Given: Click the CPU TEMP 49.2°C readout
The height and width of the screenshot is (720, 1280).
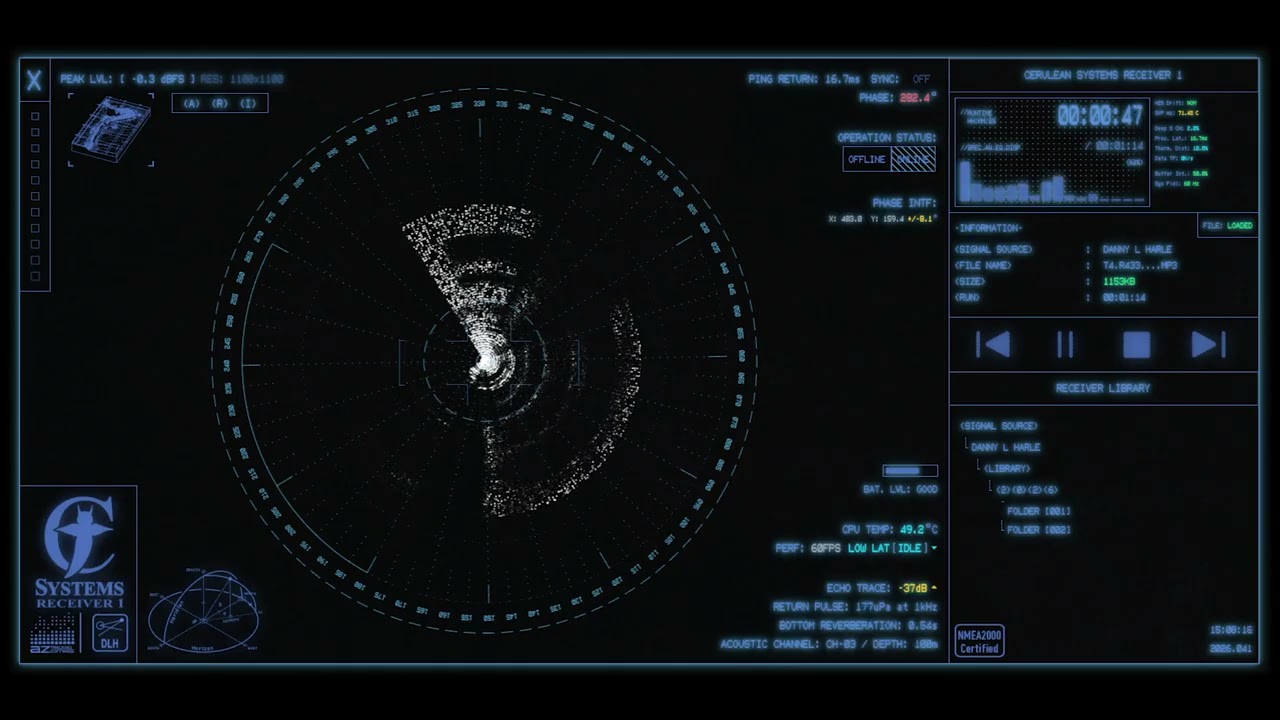Looking at the screenshot, I should [x=890, y=529].
